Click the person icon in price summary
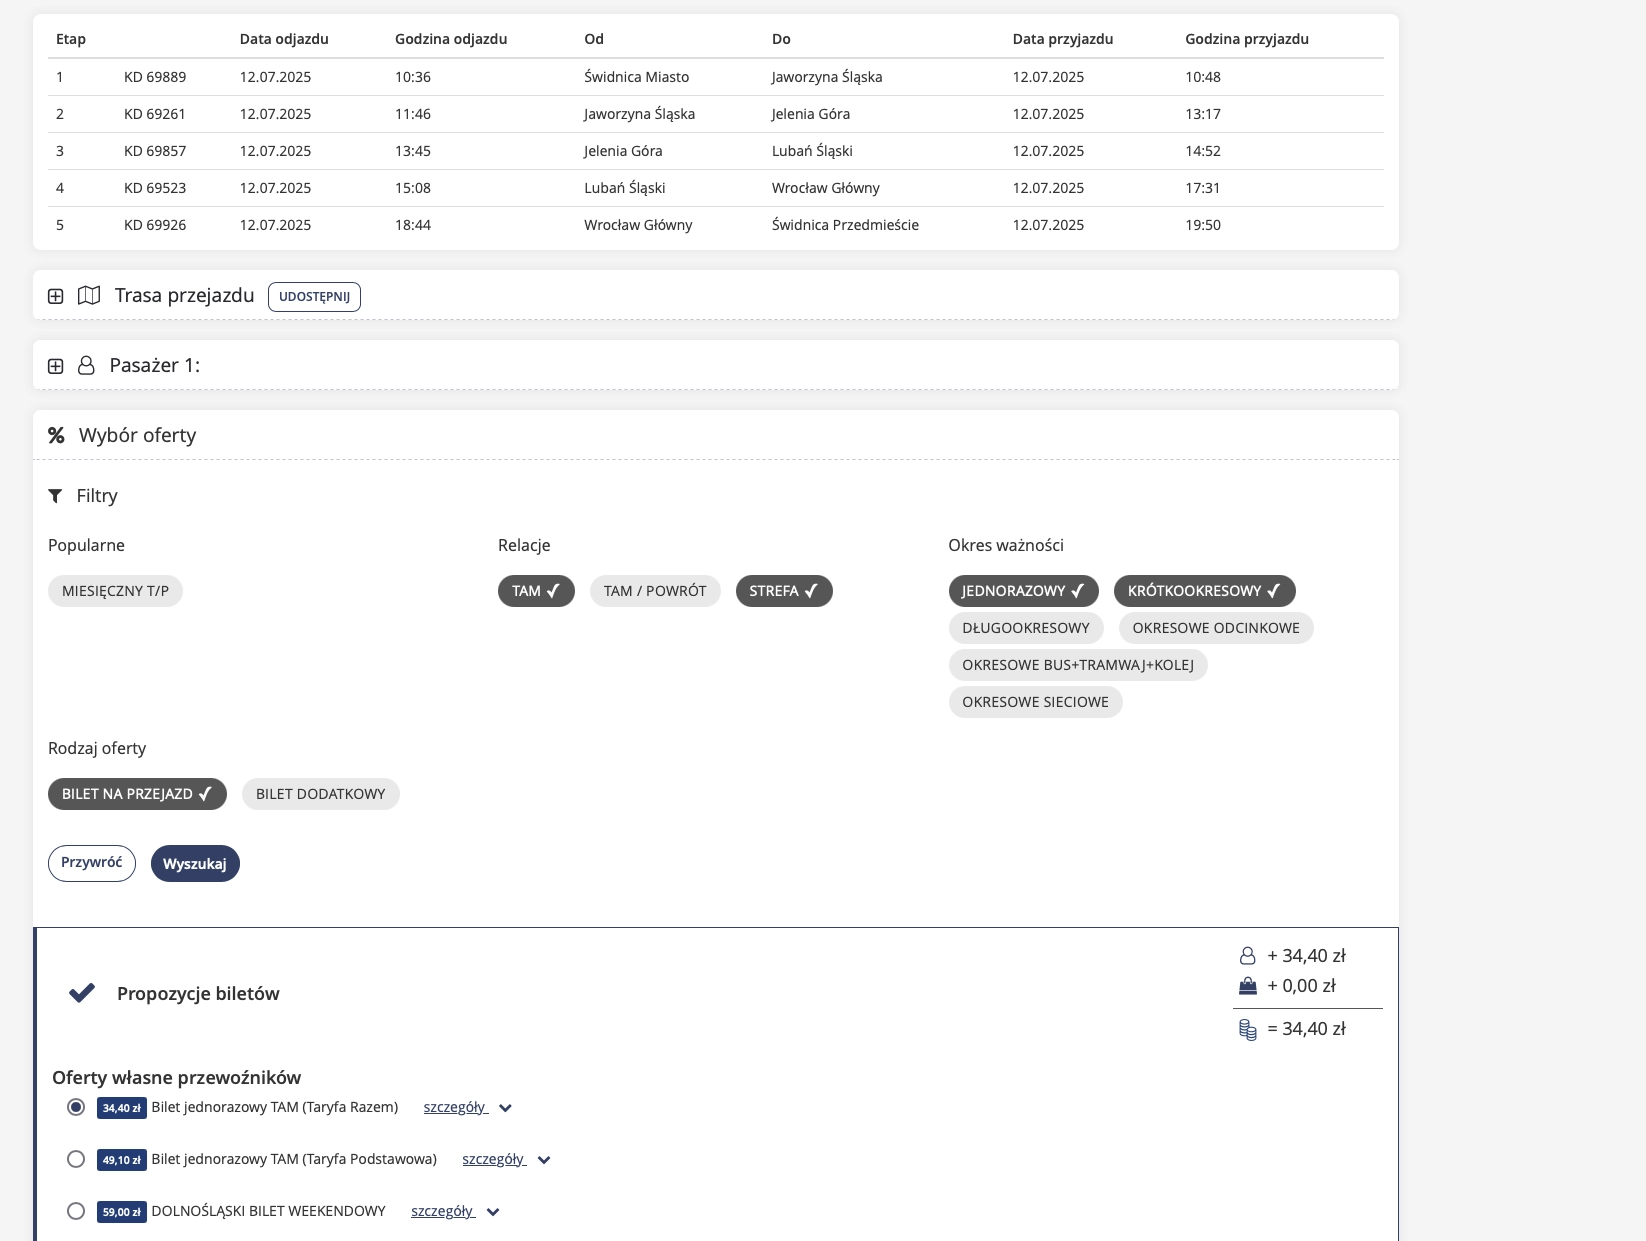Screen dimensions: 1646x1241 point(1247,956)
